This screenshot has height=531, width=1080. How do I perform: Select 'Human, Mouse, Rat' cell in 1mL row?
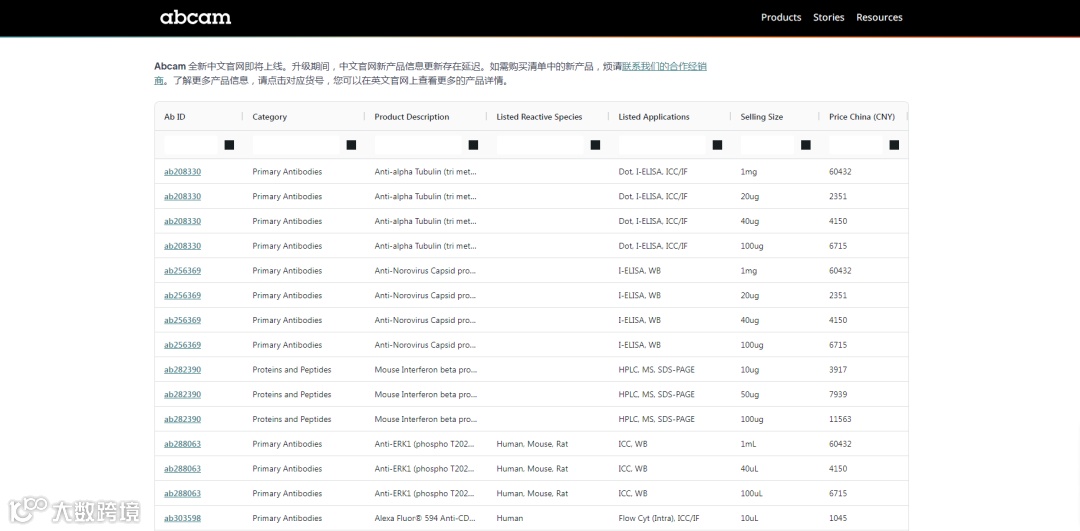[532, 444]
